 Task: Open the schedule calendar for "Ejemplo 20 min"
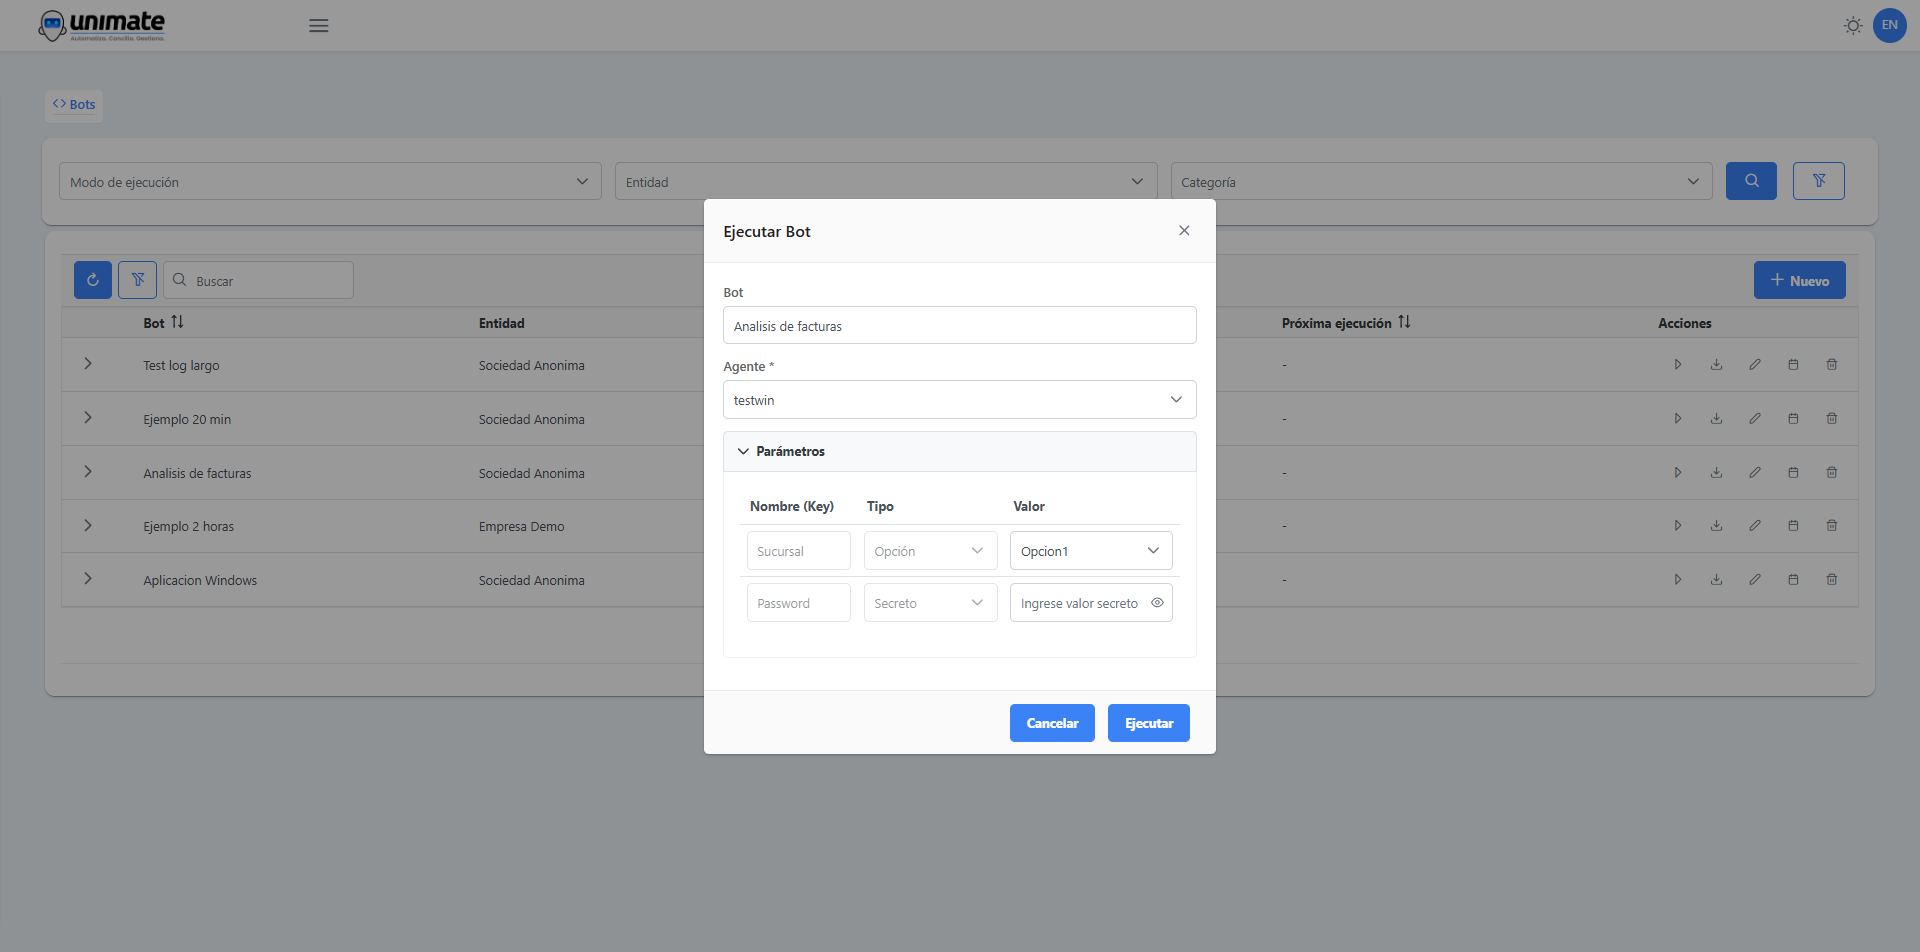(1793, 418)
